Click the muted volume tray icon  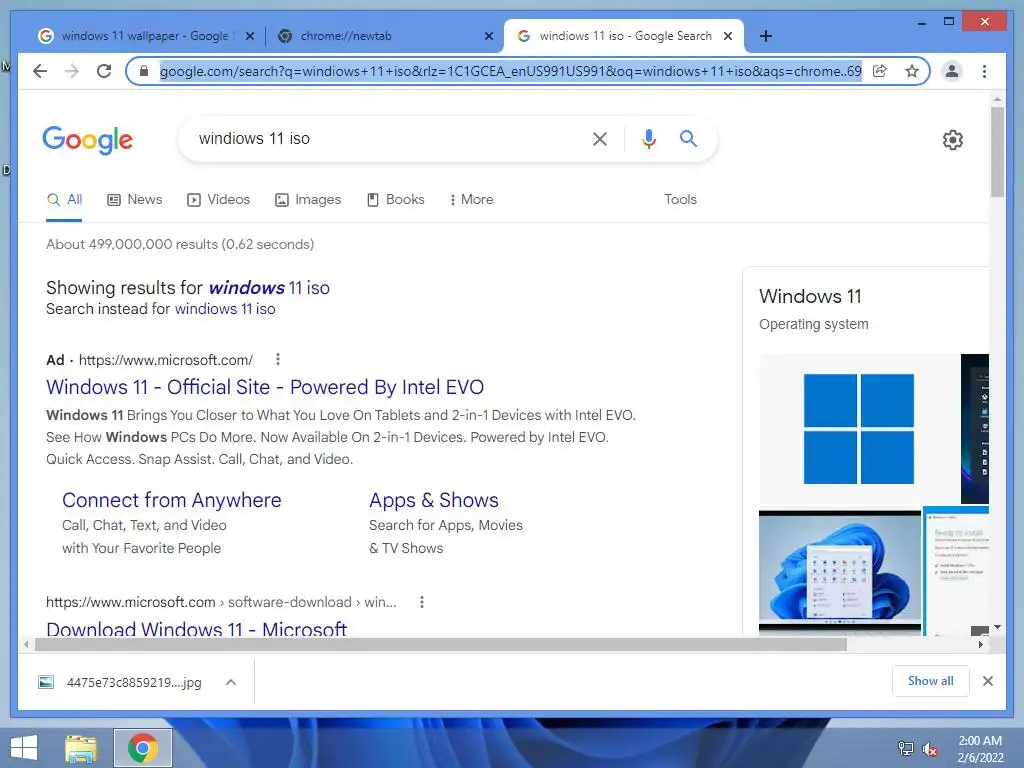(x=930, y=749)
